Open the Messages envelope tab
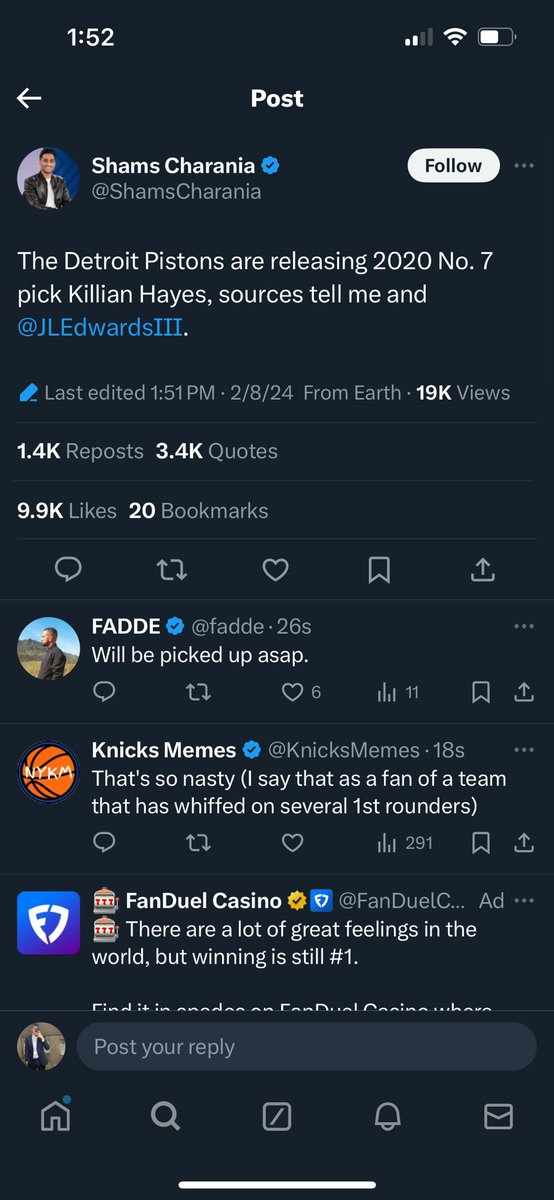Screen dimensions: 554x1200 pos(498,1116)
